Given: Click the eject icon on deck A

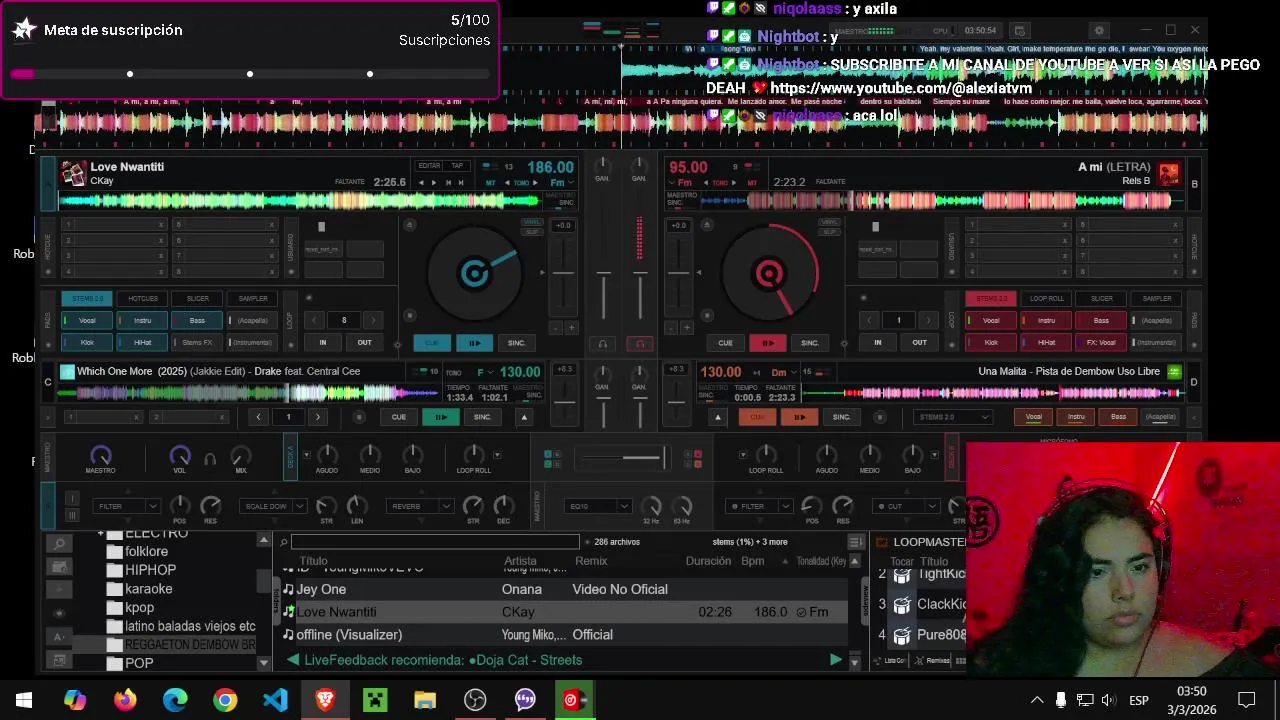Looking at the screenshot, I should [x=409, y=225].
